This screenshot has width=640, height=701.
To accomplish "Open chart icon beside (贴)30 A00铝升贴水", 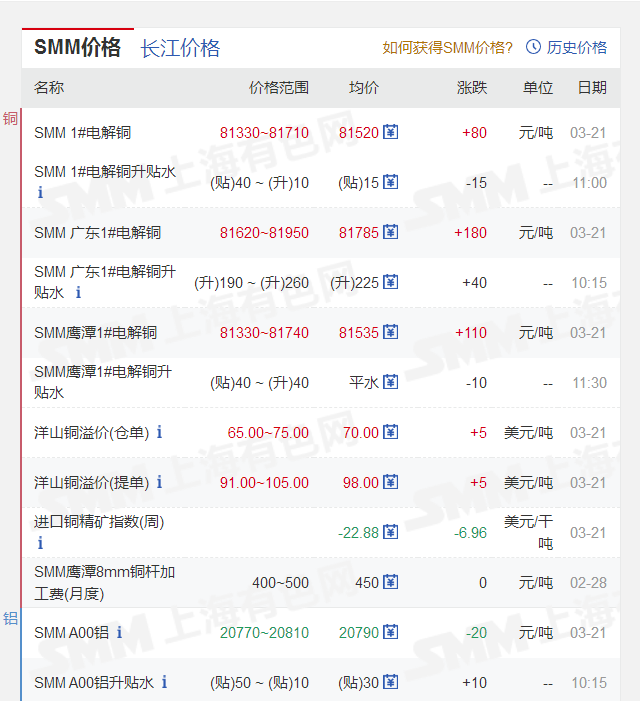I will pos(391,682).
